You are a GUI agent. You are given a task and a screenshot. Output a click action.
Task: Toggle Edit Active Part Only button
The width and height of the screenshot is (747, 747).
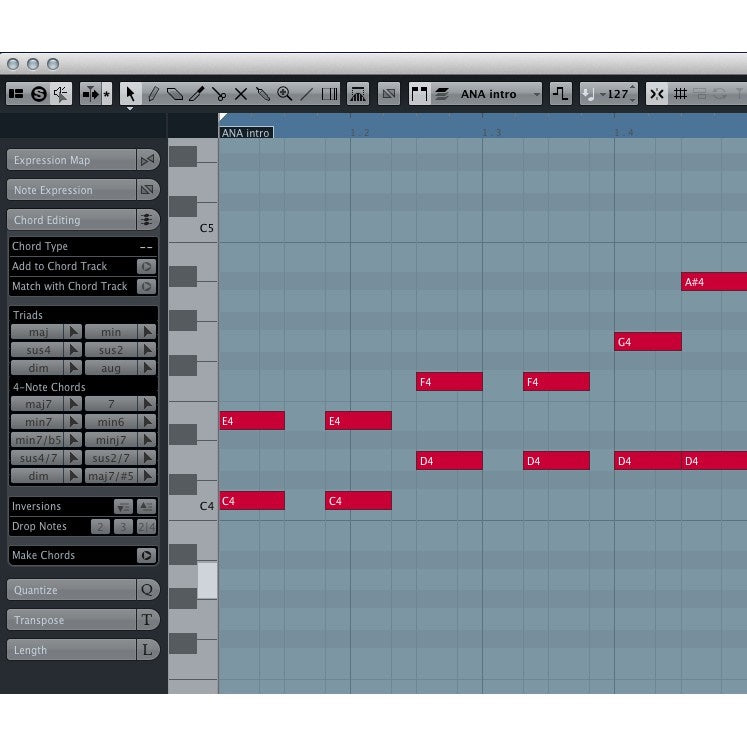click(442, 94)
